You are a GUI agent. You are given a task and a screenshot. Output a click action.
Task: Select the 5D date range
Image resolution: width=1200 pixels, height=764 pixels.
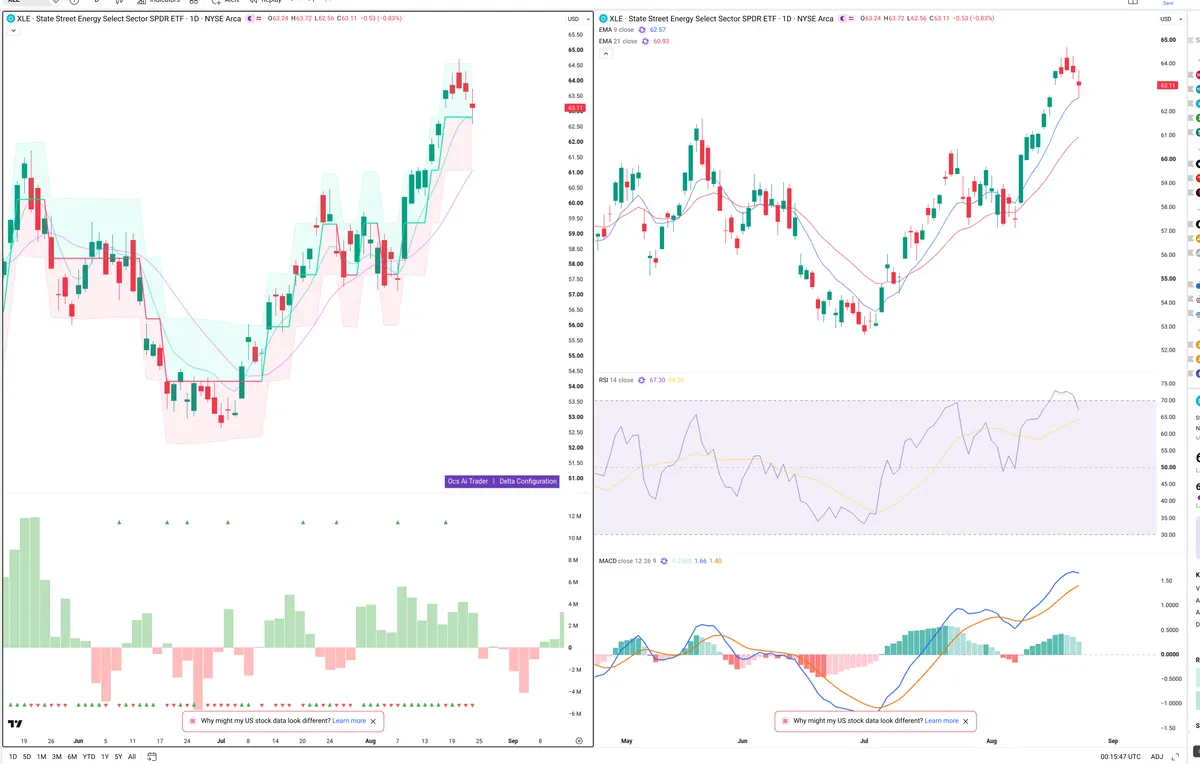coord(27,757)
